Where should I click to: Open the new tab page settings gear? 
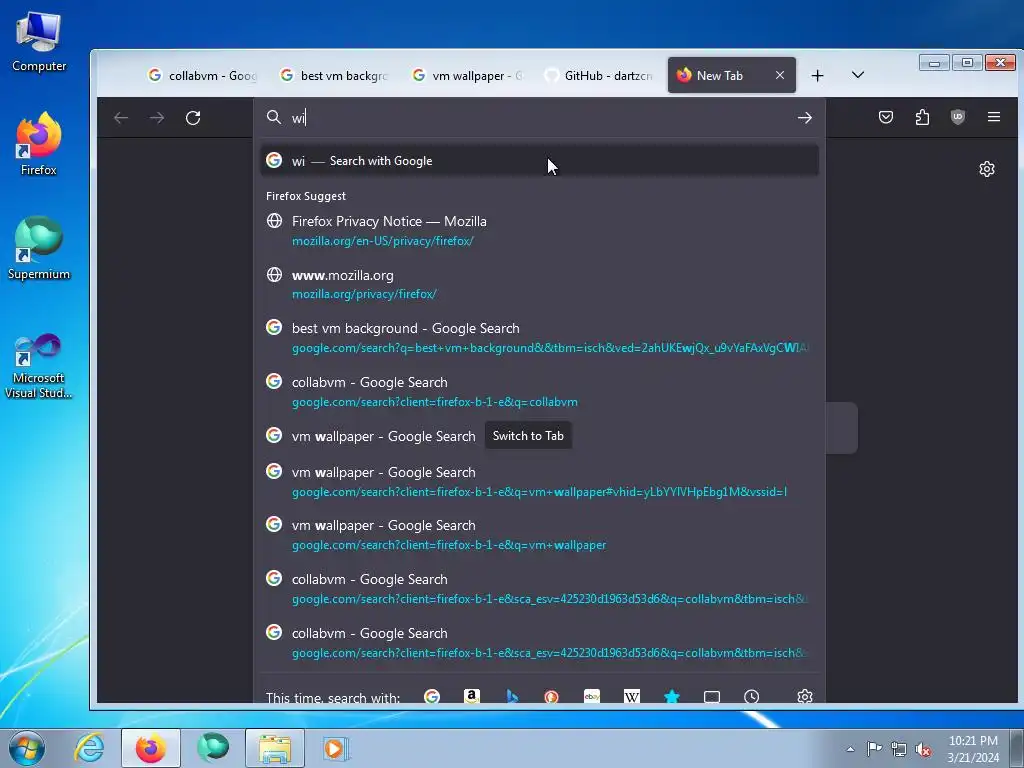coord(987,169)
